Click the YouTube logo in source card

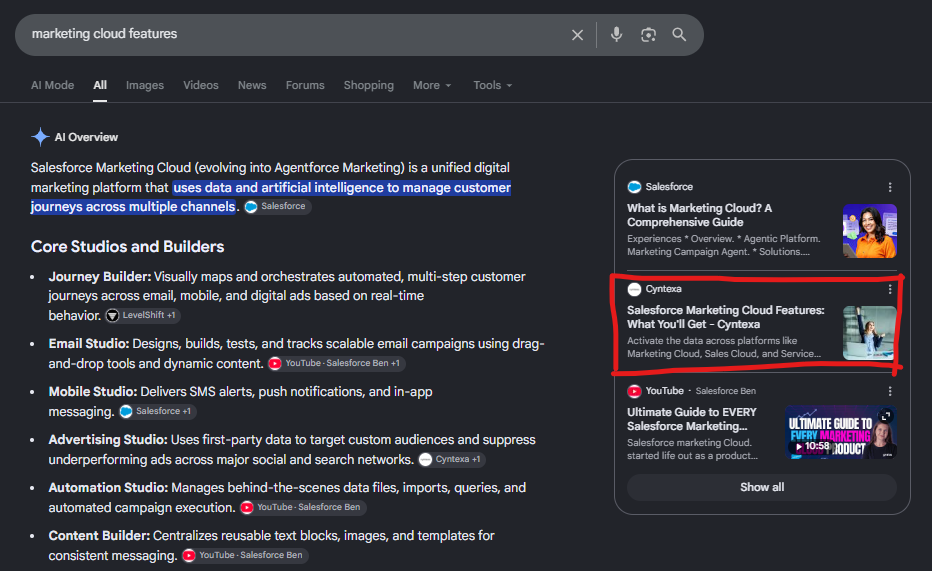tap(634, 391)
